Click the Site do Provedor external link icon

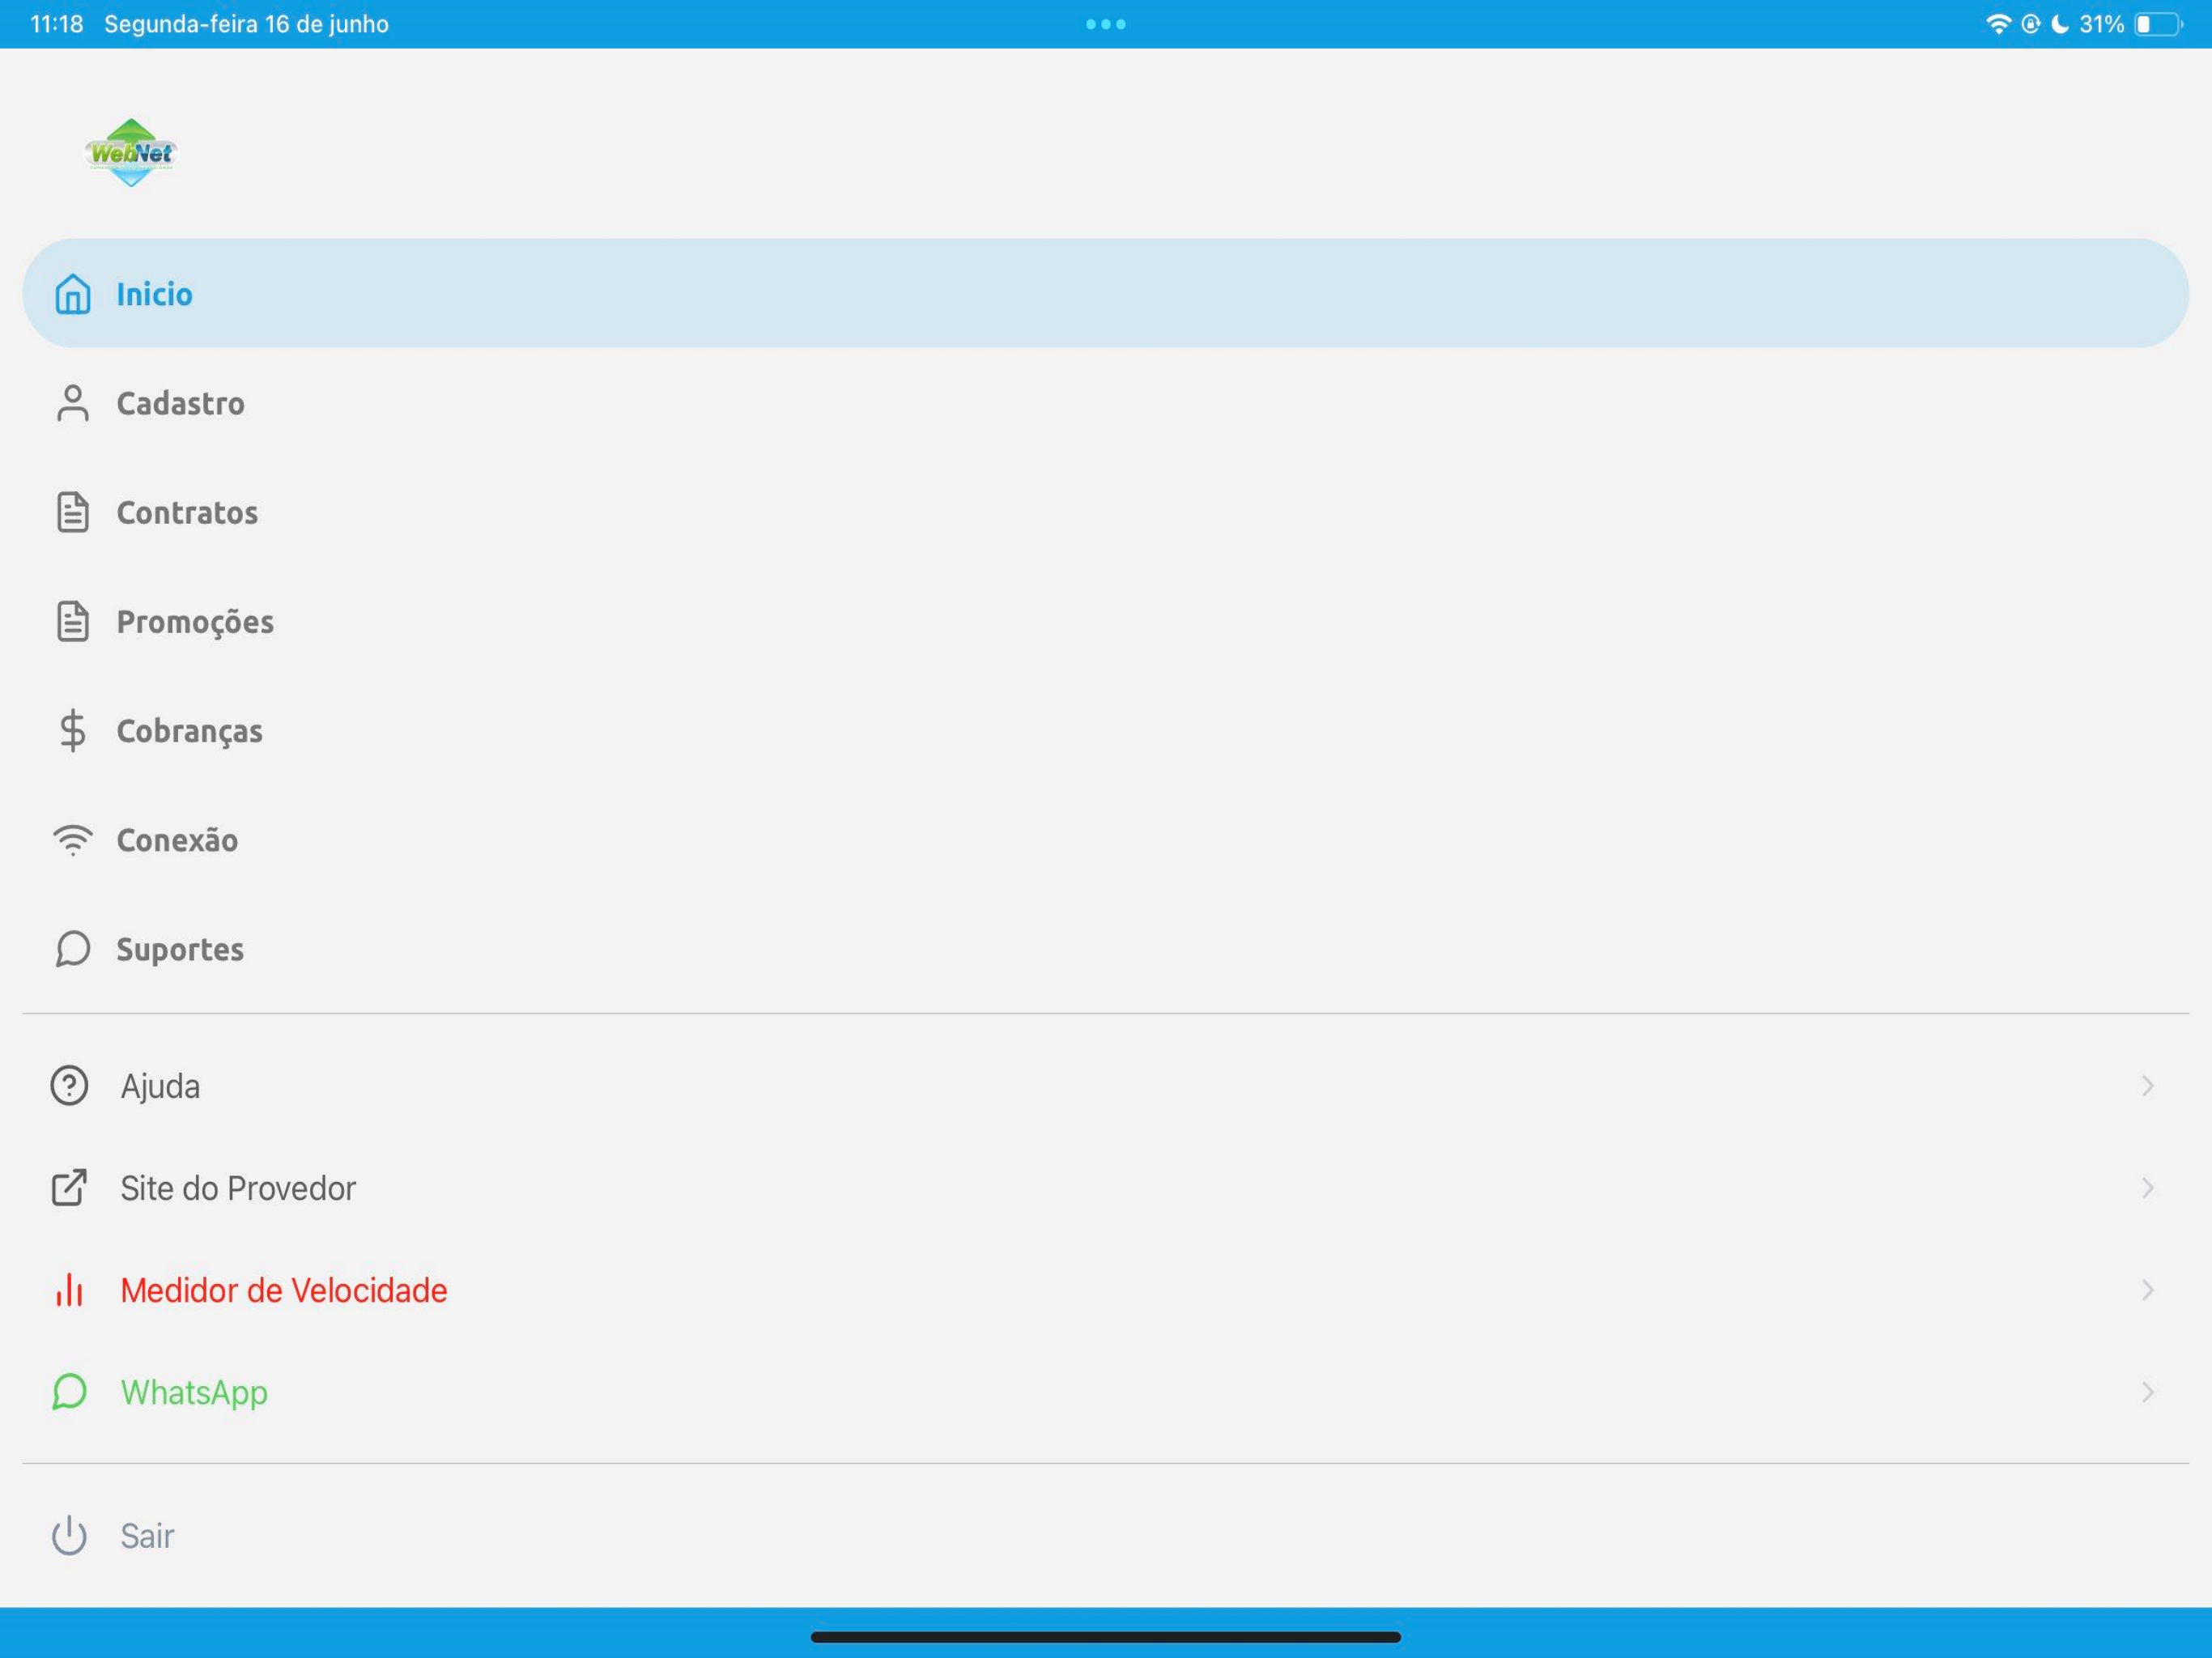[x=69, y=1187]
